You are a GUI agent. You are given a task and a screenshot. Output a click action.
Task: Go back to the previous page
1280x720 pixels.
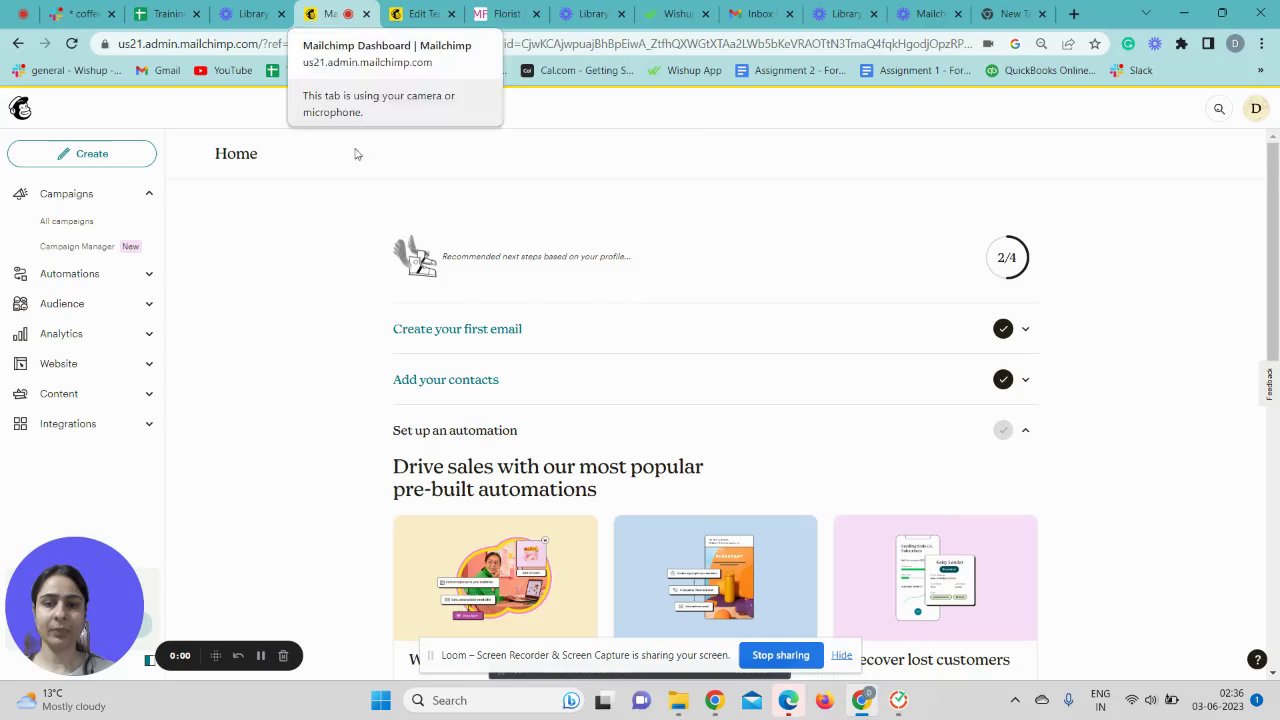point(18,44)
